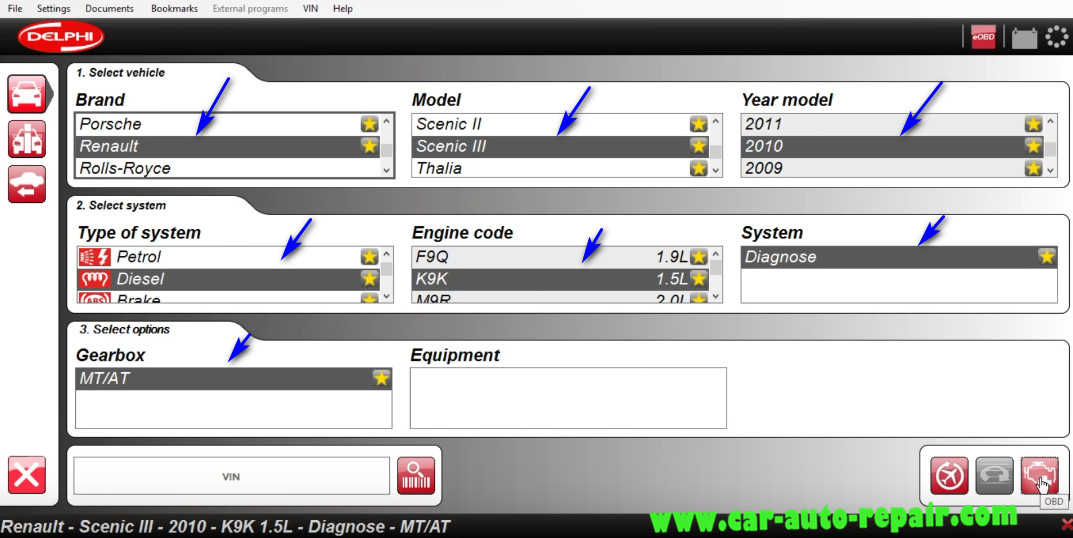Toggle favorite star for Diagnose system
The image size is (1073, 538).
tap(1046, 257)
